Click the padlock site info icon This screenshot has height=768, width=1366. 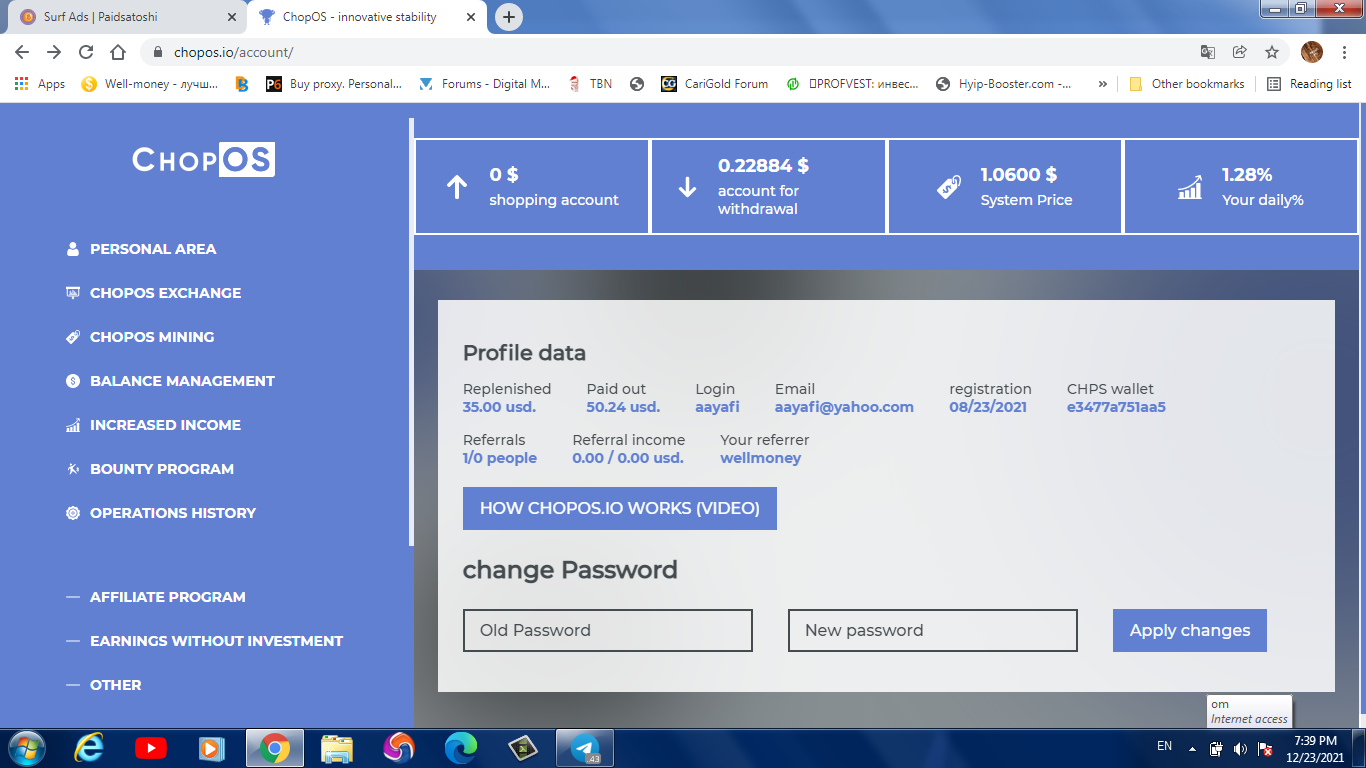coord(158,52)
